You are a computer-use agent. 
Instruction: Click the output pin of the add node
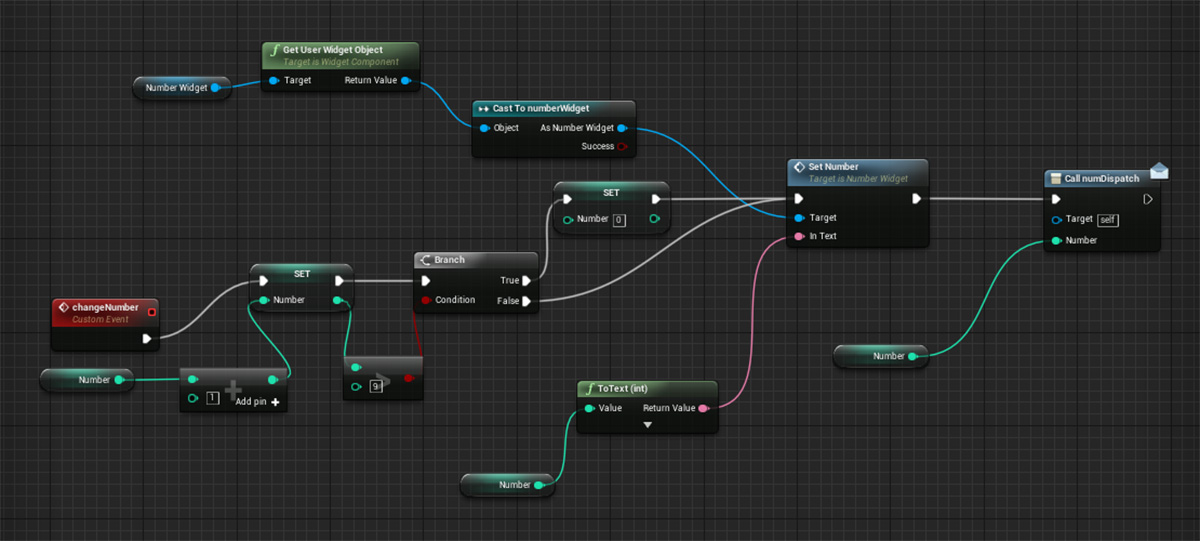pyautogui.click(x=273, y=380)
